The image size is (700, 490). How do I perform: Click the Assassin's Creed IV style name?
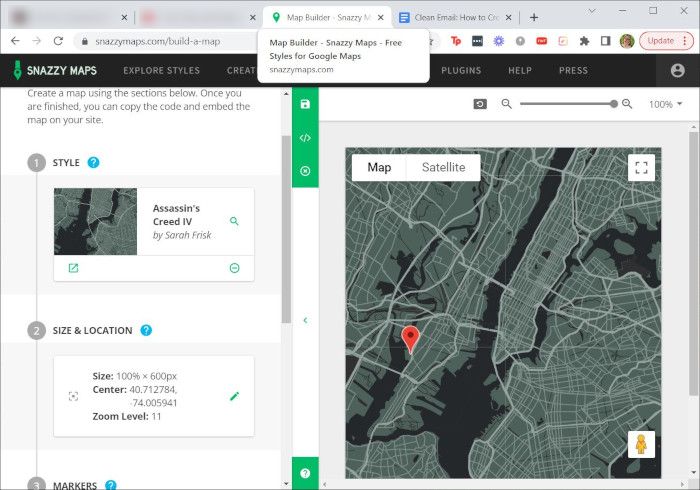176,215
